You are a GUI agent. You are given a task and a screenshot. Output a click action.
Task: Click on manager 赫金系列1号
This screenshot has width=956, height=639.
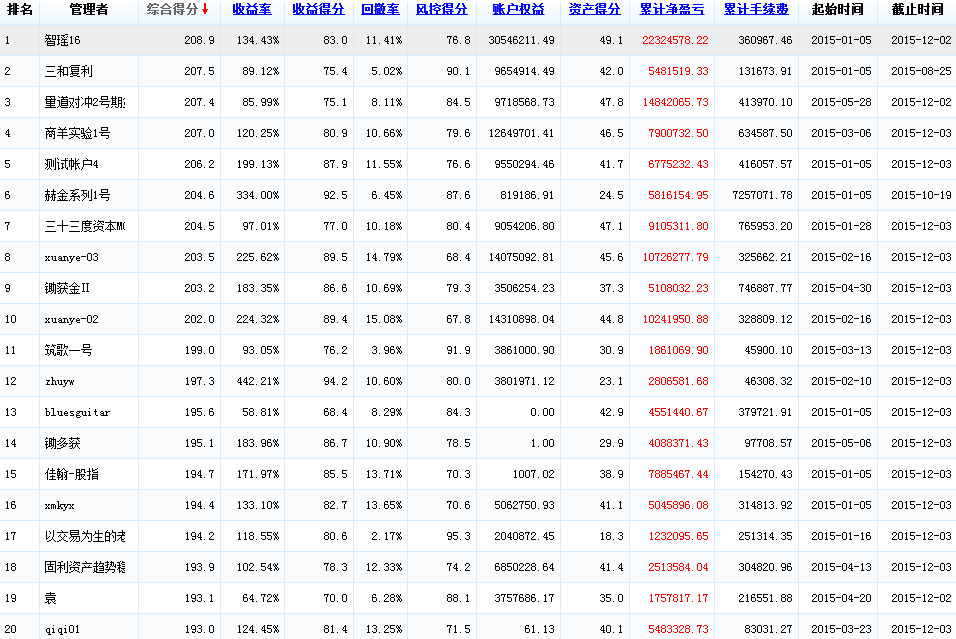pyautogui.click(x=77, y=195)
